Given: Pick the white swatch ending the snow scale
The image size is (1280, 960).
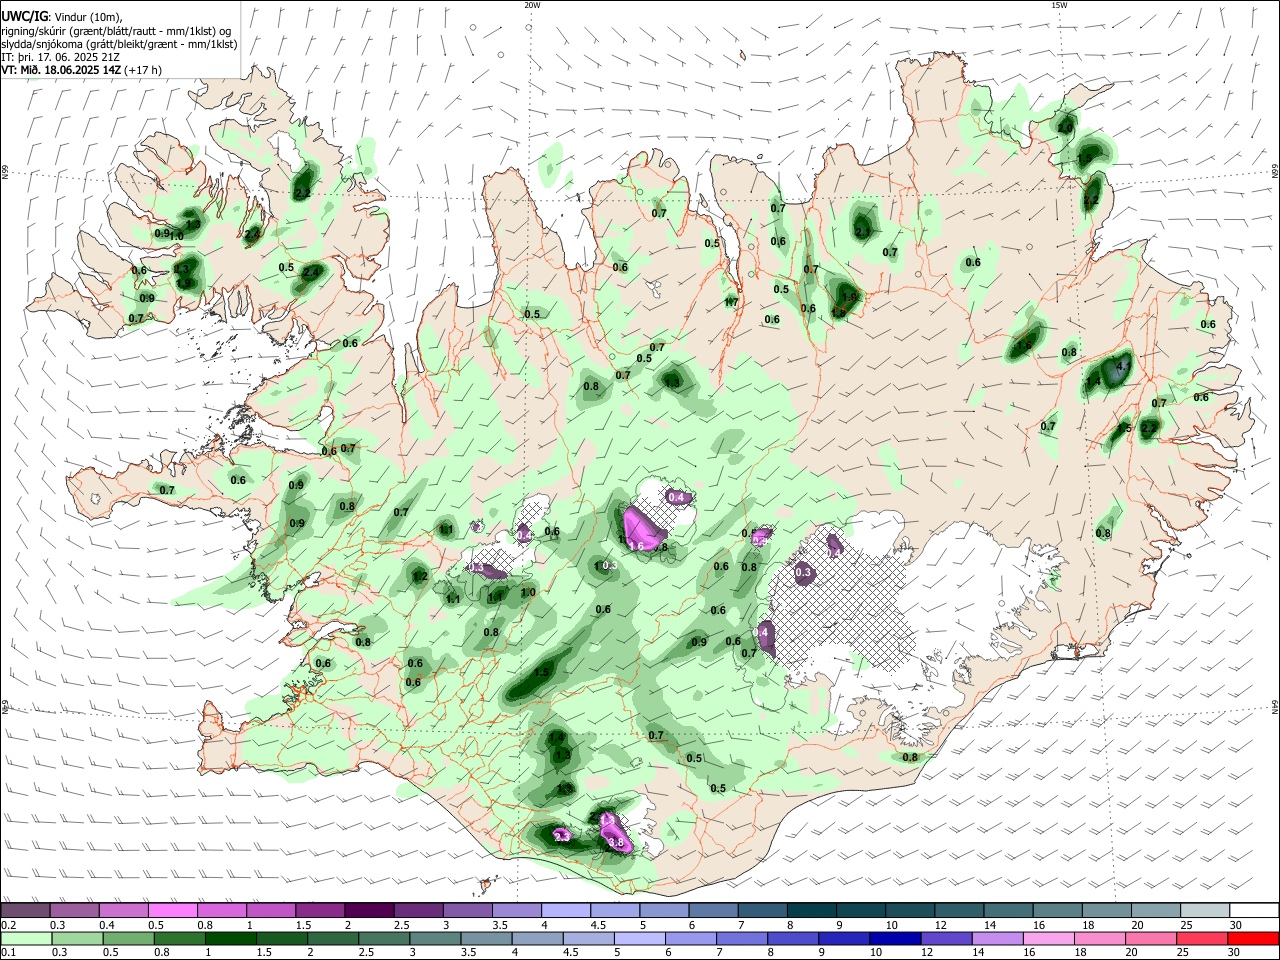Looking at the screenshot, I should 1254,910.
